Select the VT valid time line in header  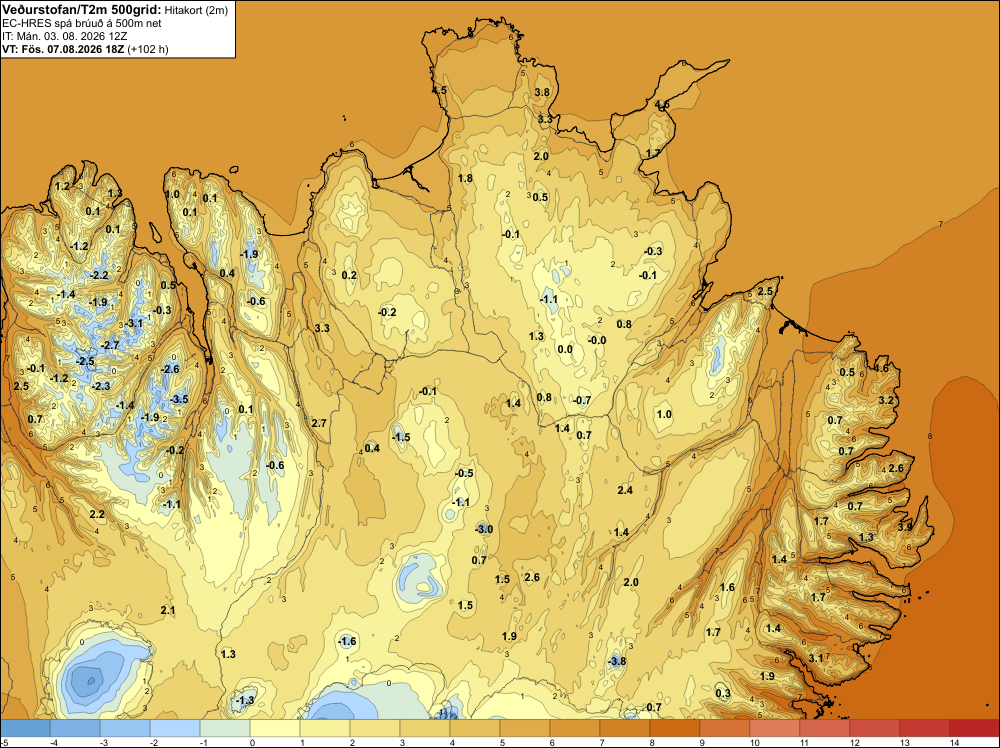coord(85,49)
